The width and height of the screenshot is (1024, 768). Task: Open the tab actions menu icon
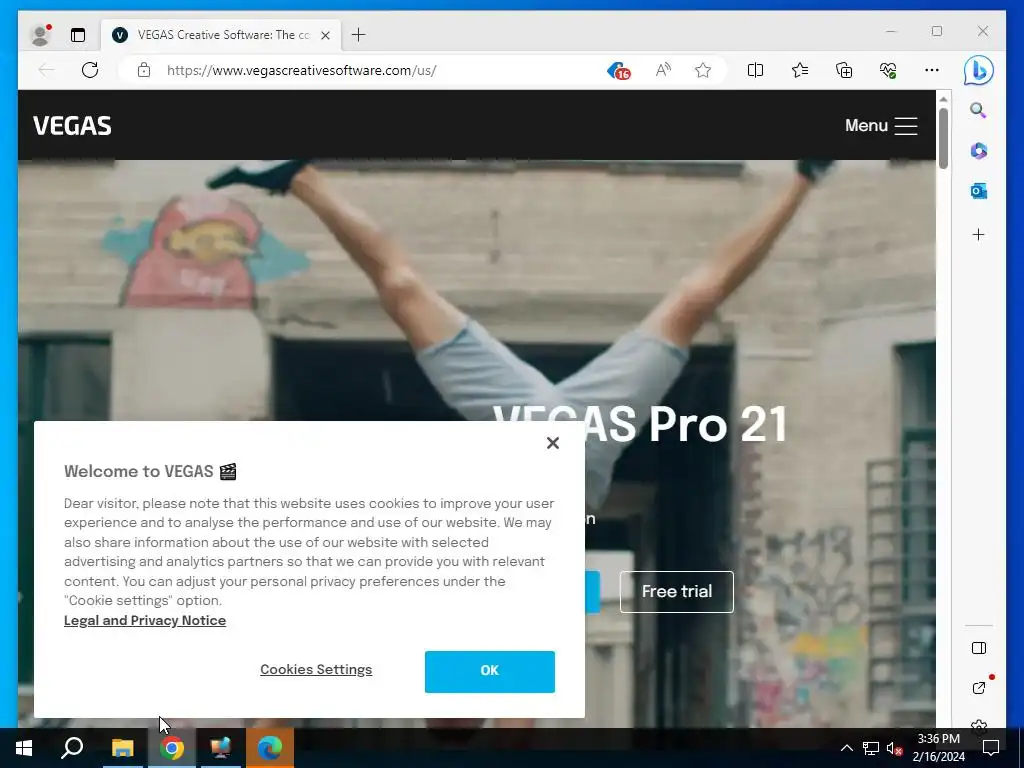78,35
